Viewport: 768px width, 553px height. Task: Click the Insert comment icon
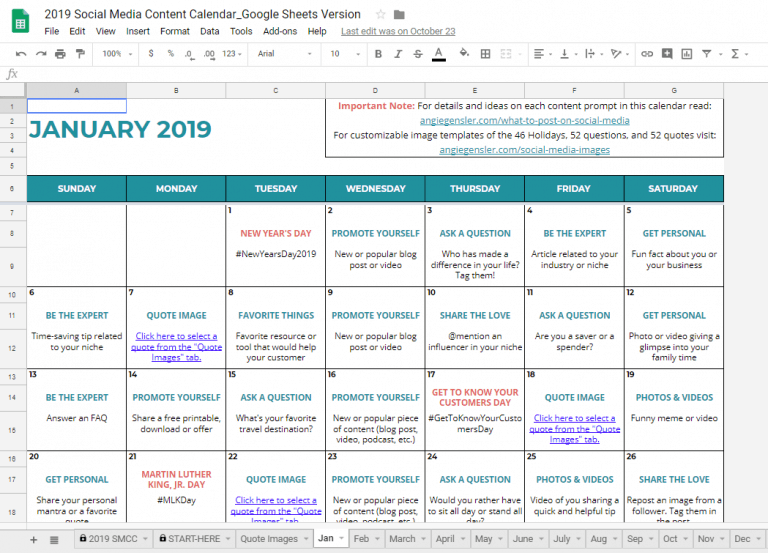click(x=667, y=53)
